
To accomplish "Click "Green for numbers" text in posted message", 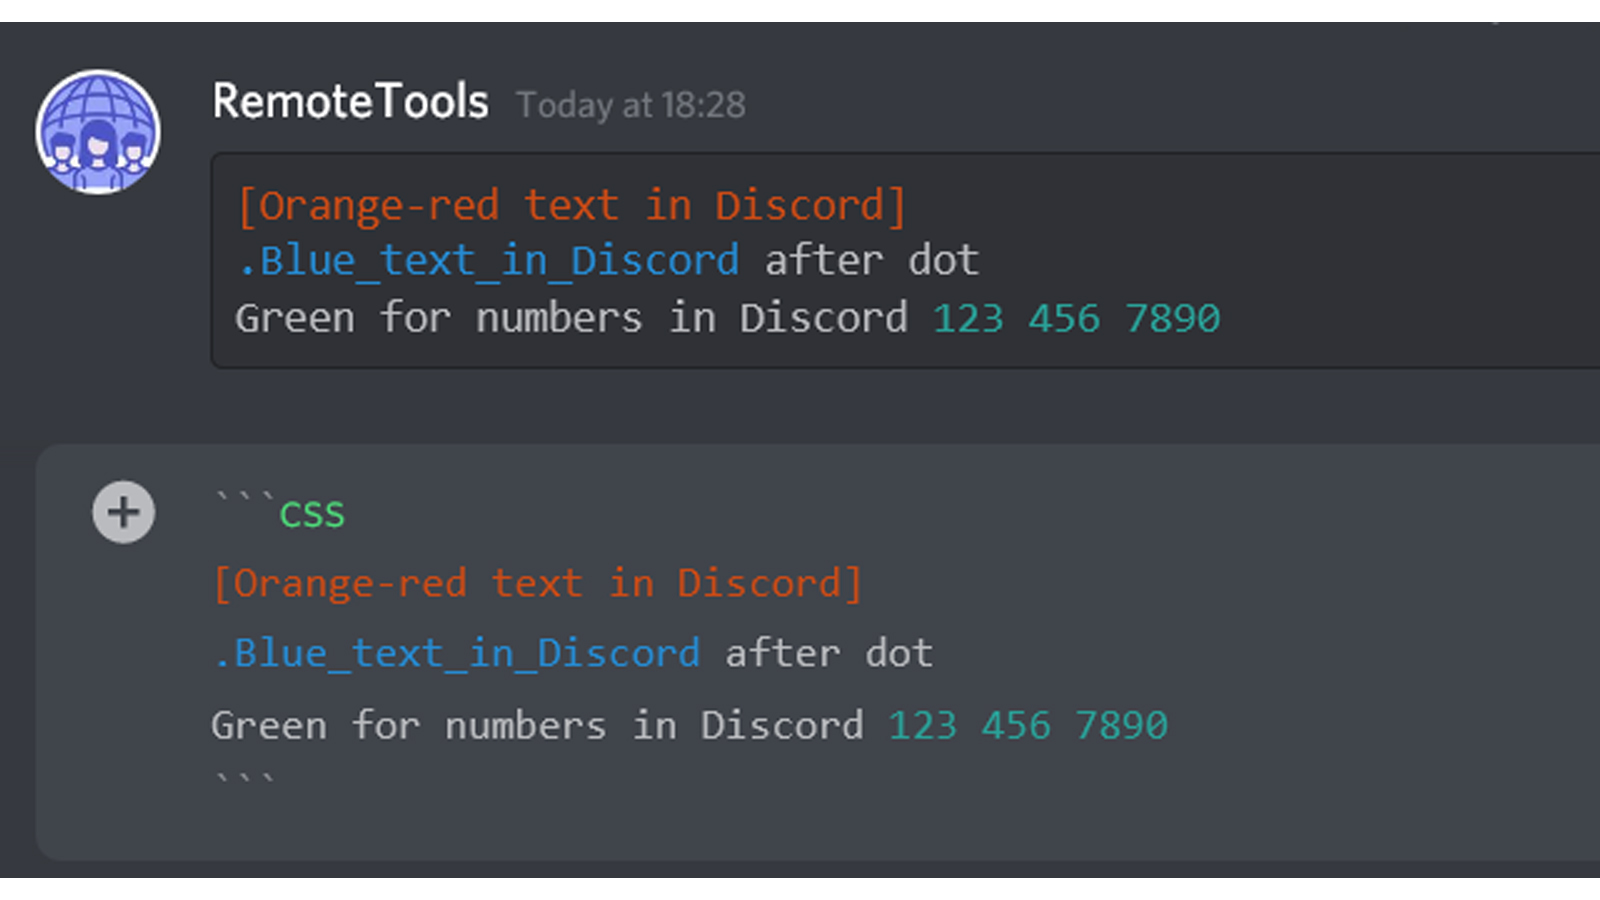I will [x=438, y=319].
